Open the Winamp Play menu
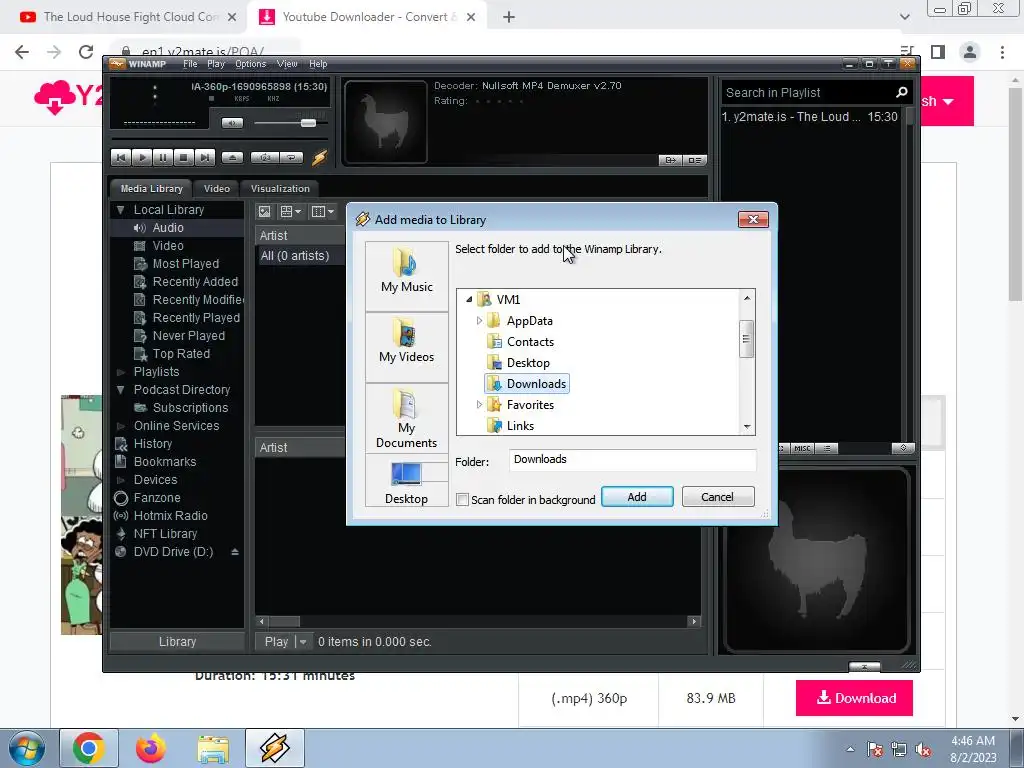The height and width of the screenshot is (768, 1024). (216, 64)
